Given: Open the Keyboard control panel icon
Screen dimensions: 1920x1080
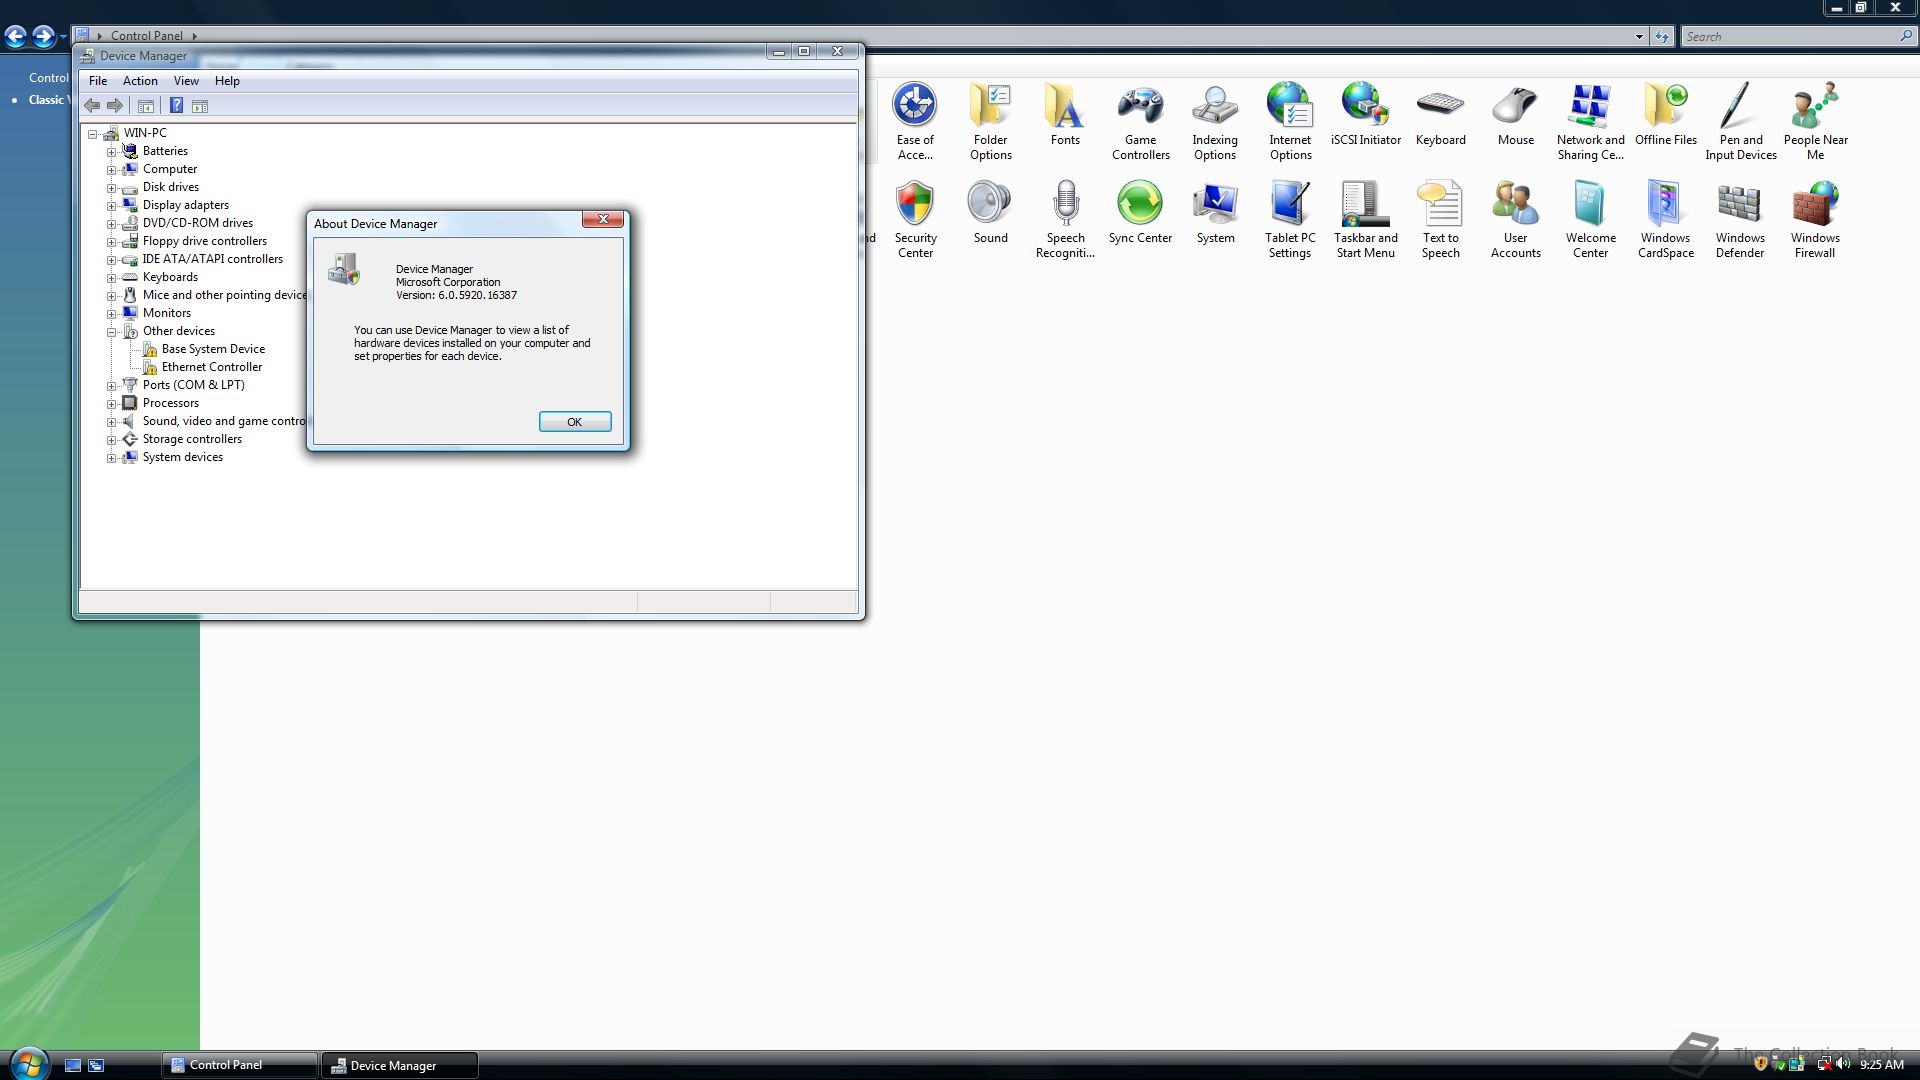Looking at the screenshot, I should [x=1440, y=114].
